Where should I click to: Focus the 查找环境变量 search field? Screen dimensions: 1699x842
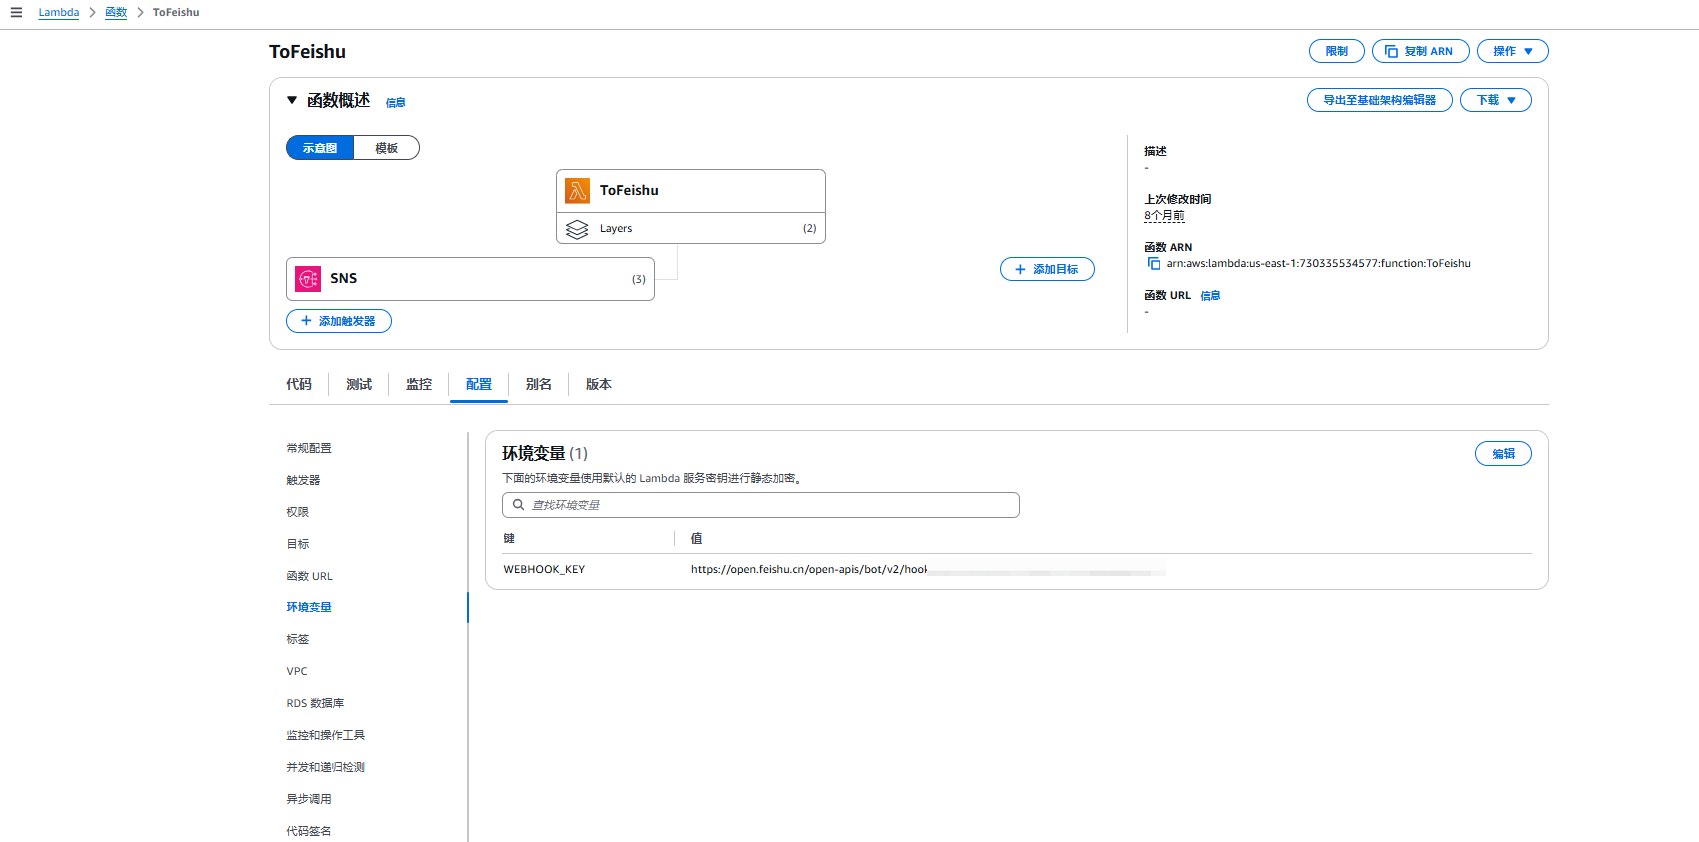760,505
